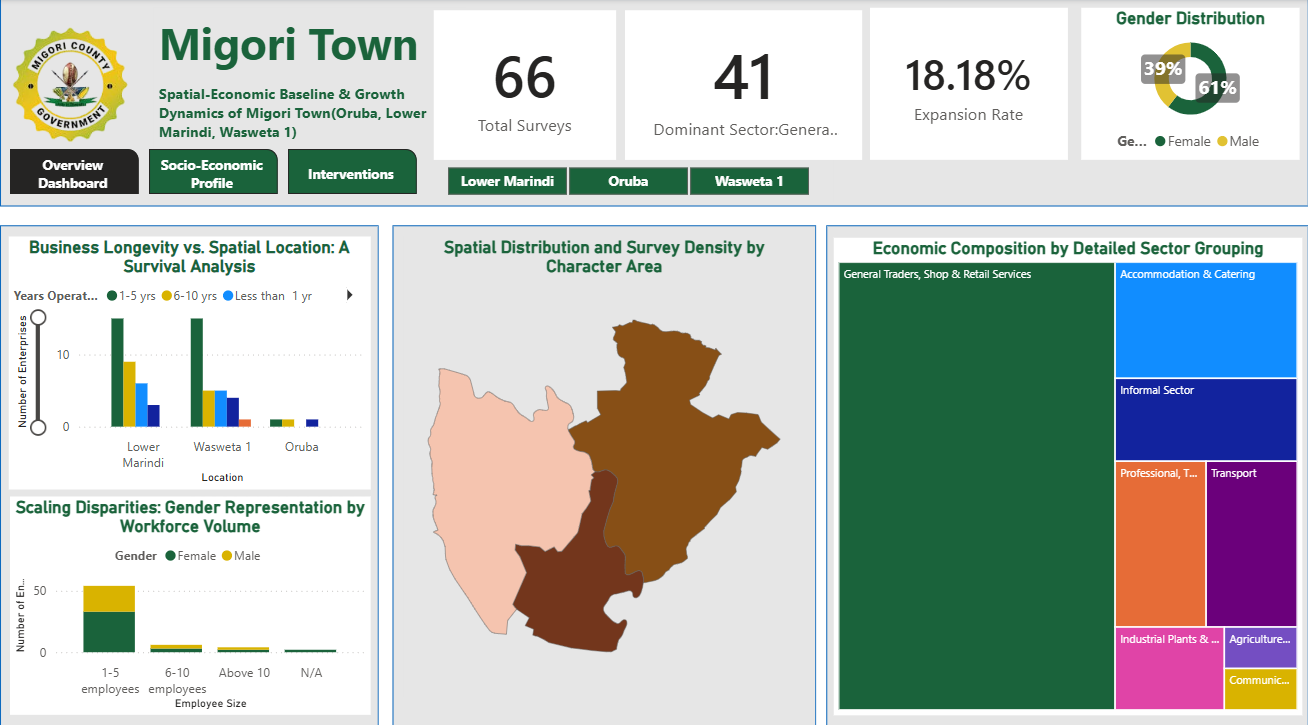This screenshot has height=725, width=1308.
Task: Select the Male legend marker in Gender Distribution
Action: 1222,141
